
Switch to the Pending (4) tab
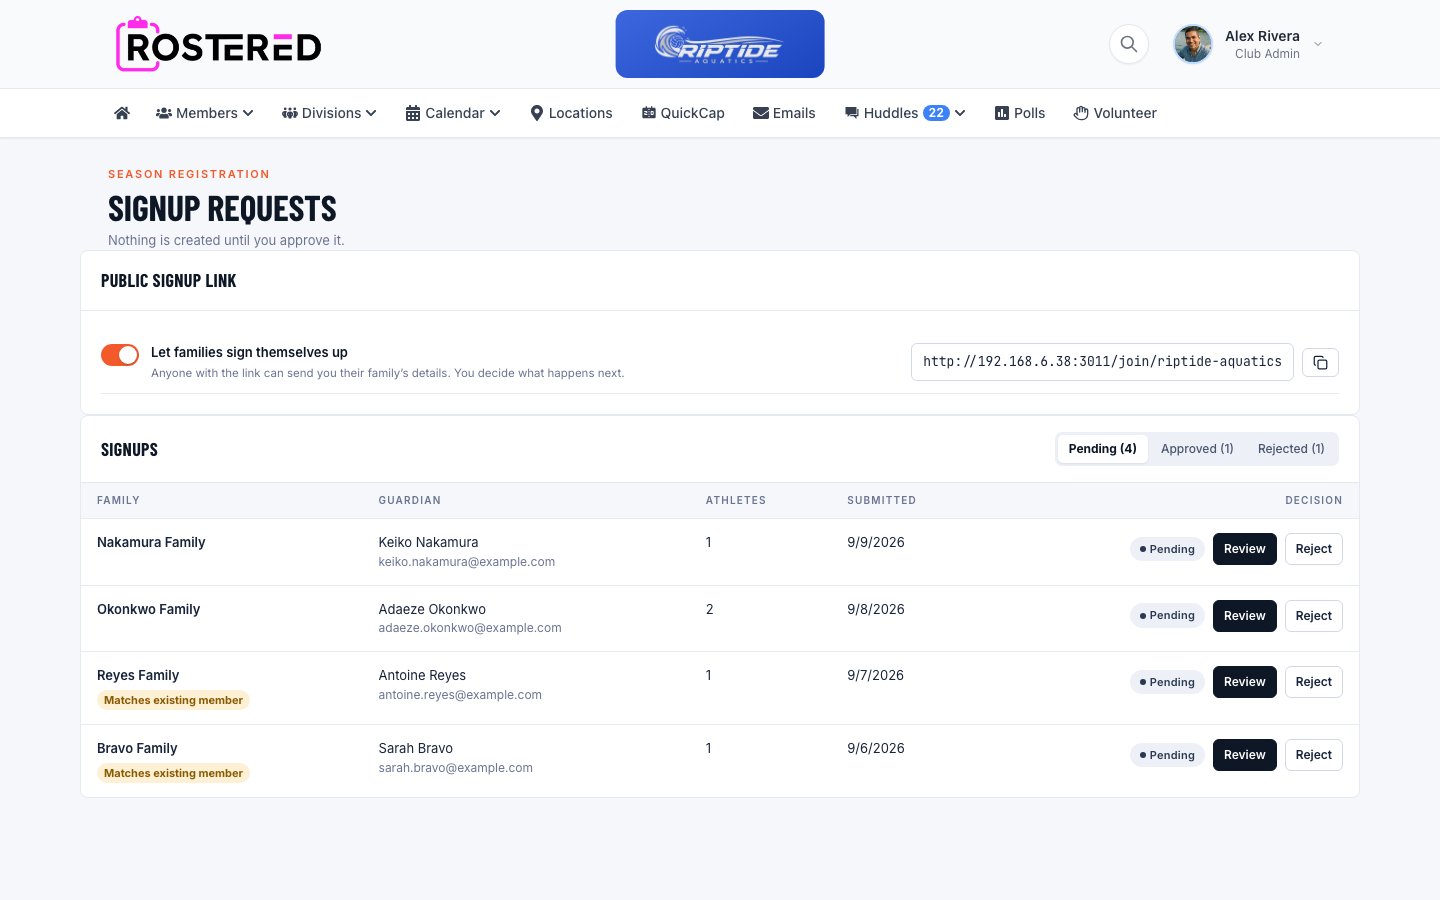coord(1102,449)
